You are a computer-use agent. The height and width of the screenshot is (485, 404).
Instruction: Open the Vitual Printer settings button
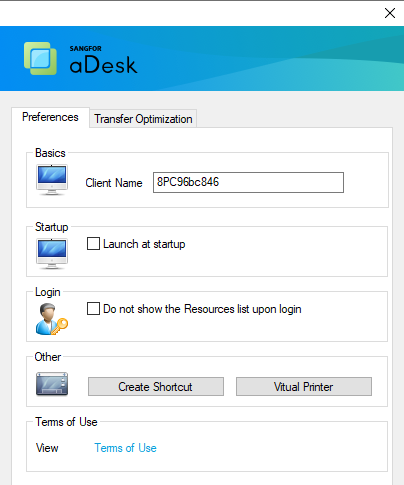(304, 387)
